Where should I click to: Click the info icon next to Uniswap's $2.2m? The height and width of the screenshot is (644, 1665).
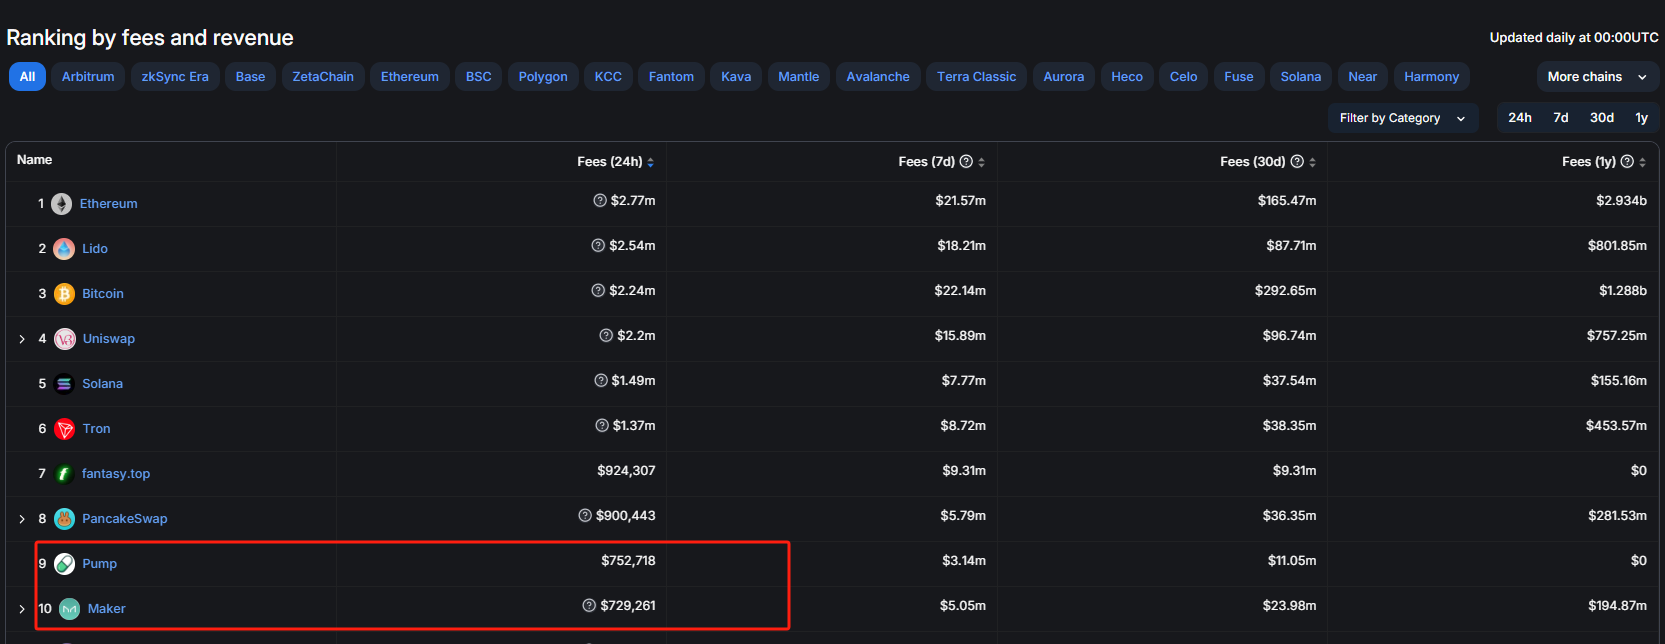[x=606, y=336]
